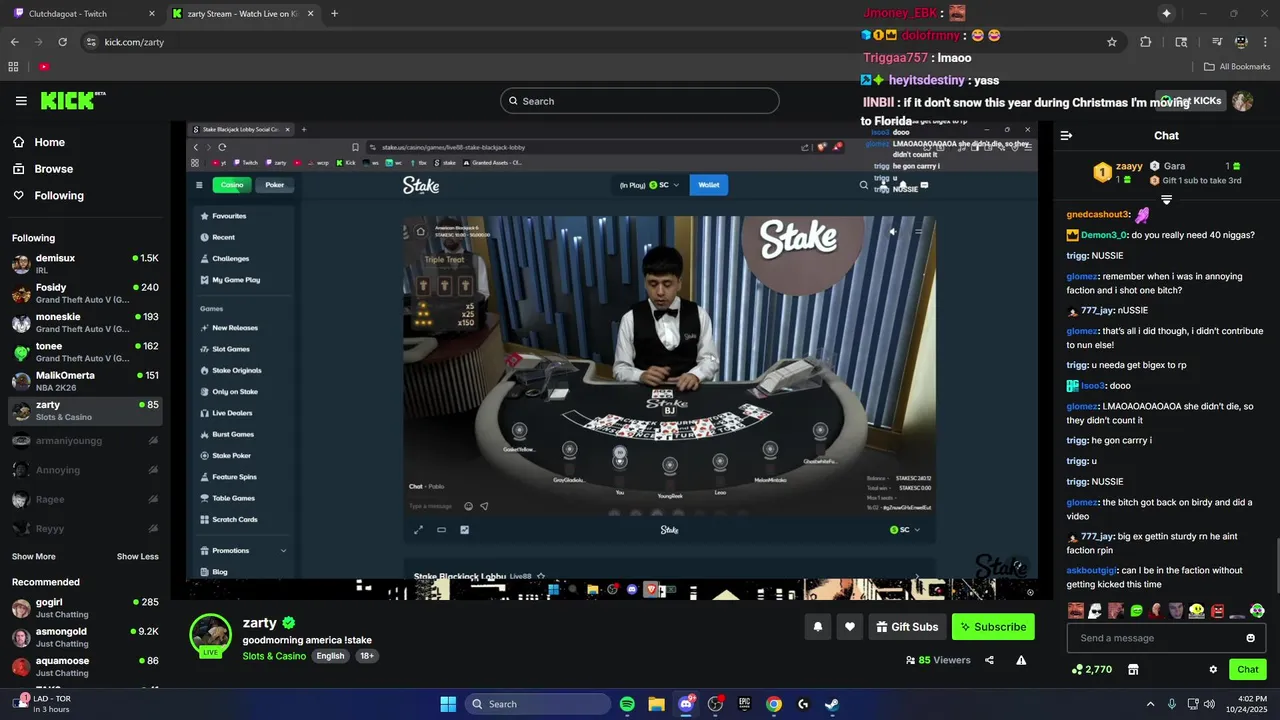This screenshot has height=720, width=1280.
Task: Open Steam from the taskbar
Action: 832,704
